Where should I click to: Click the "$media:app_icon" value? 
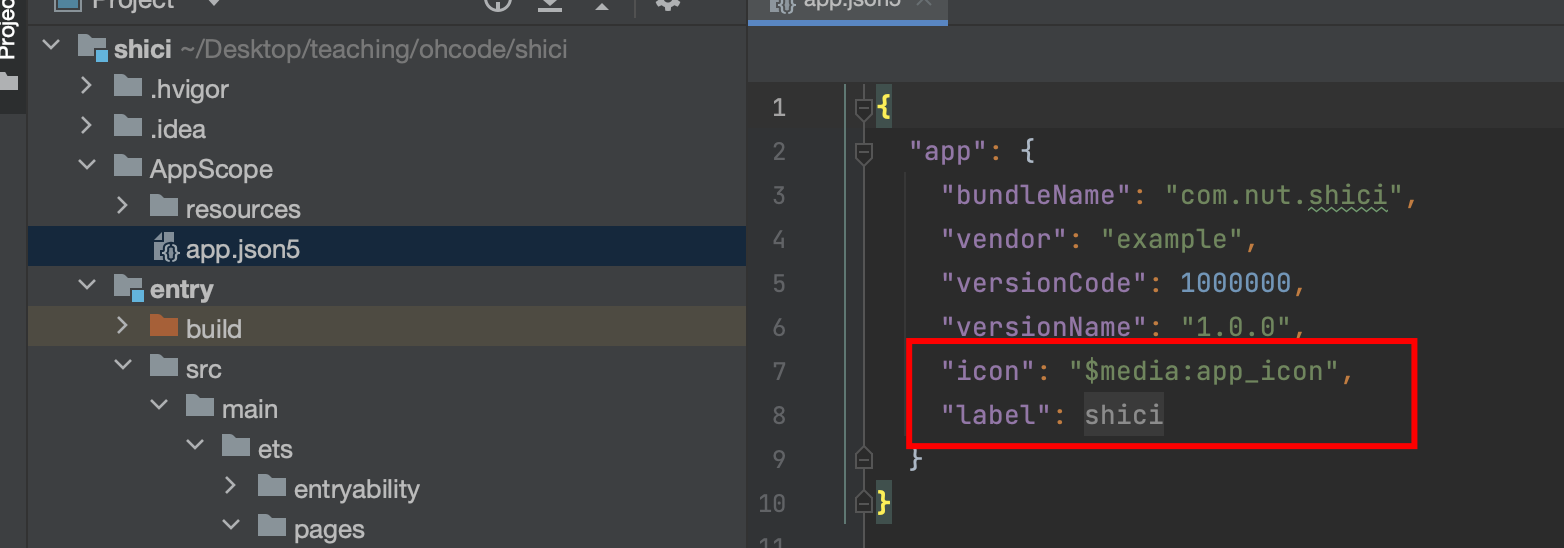pos(1204,371)
